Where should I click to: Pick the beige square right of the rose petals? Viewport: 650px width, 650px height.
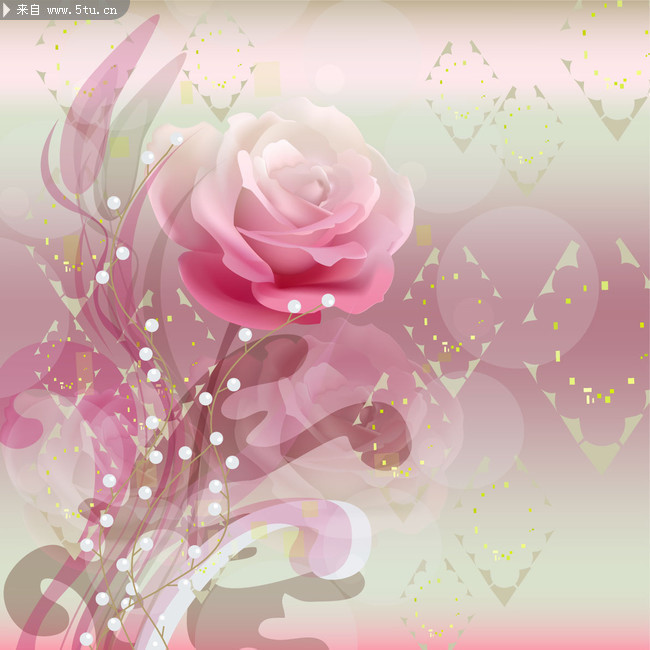pyautogui.click(x=424, y=235)
